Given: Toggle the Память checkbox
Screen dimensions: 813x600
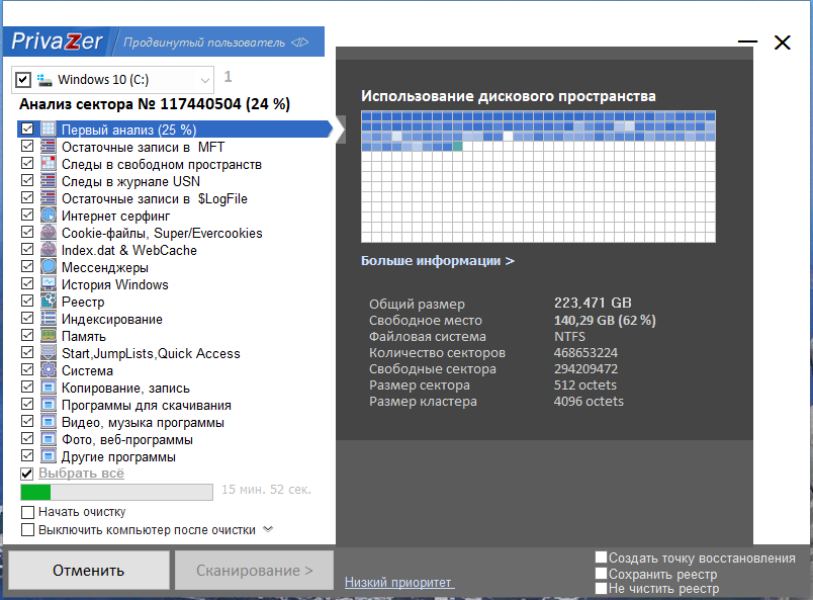Looking at the screenshot, I should (x=27, y=335).
